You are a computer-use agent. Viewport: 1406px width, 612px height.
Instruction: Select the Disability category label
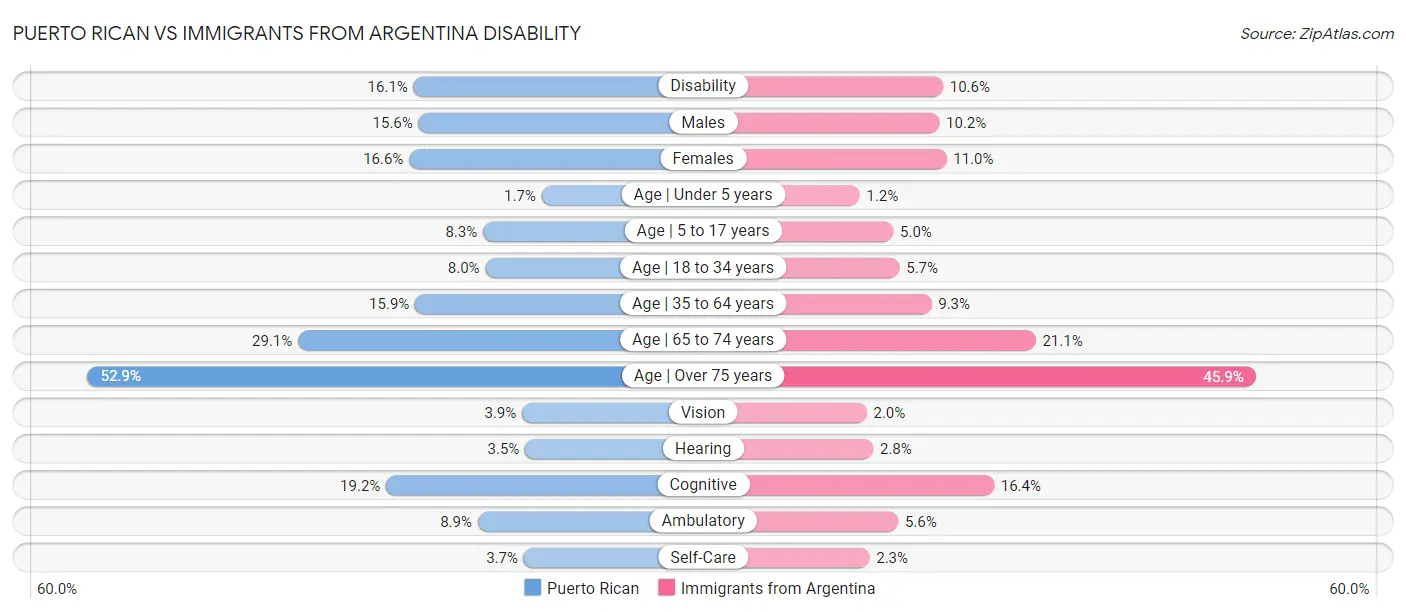[x=703, y=86]
